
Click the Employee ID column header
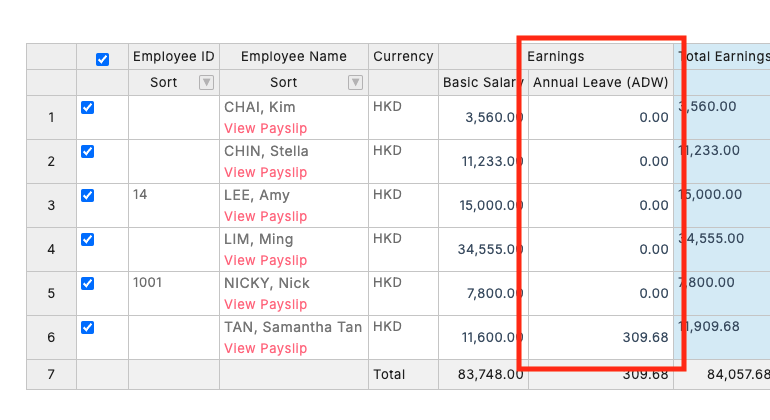tap(174, 56)
